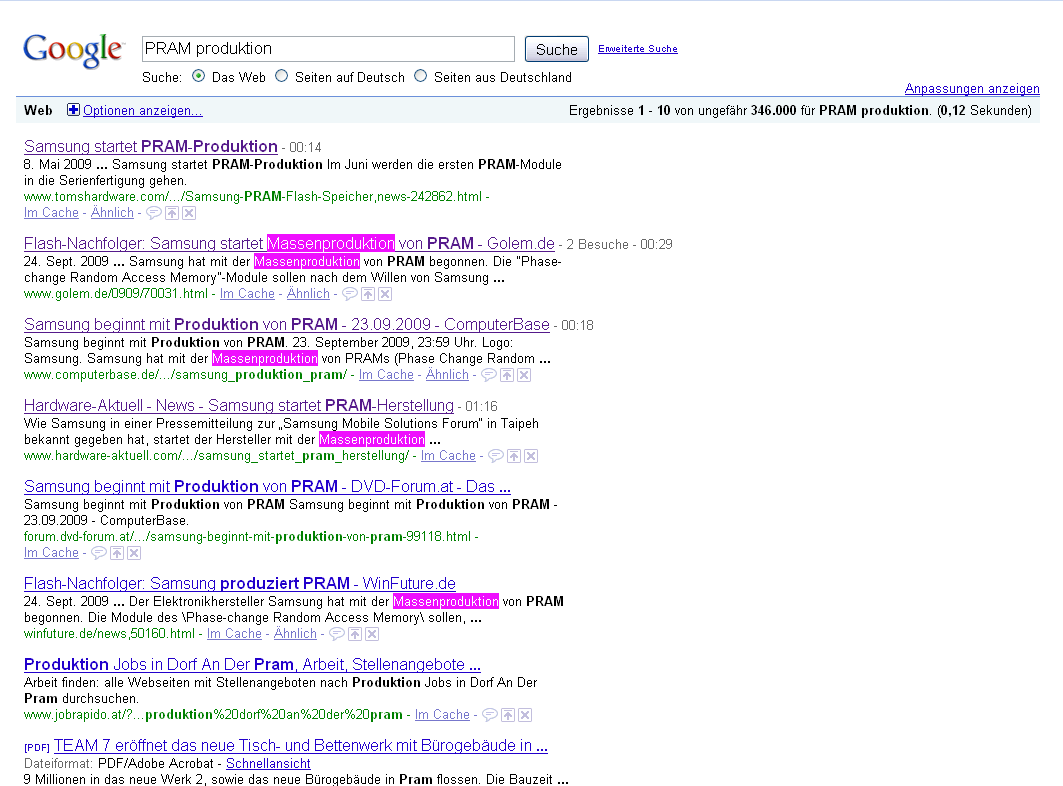Screen dimensions: 1063x786
Task: Click 'Im Cache' for computerbase.de result
Action: (x=386, y=375)
